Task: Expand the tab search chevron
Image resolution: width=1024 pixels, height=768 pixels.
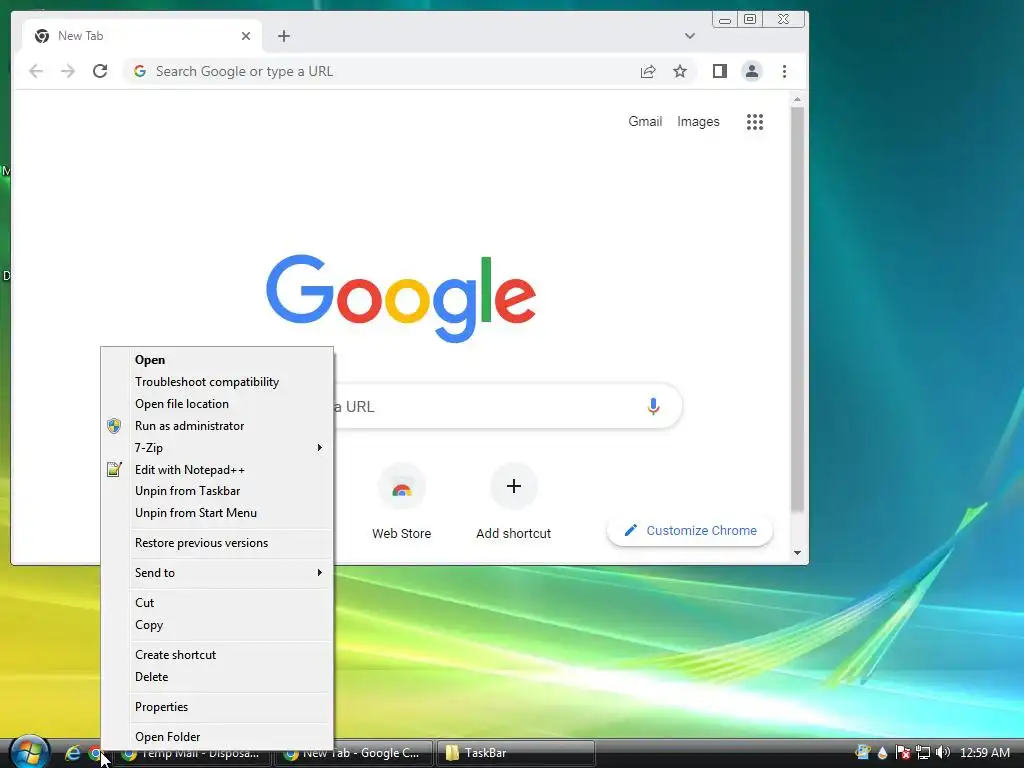Action: pyautogui.click(x=690, y=36)
